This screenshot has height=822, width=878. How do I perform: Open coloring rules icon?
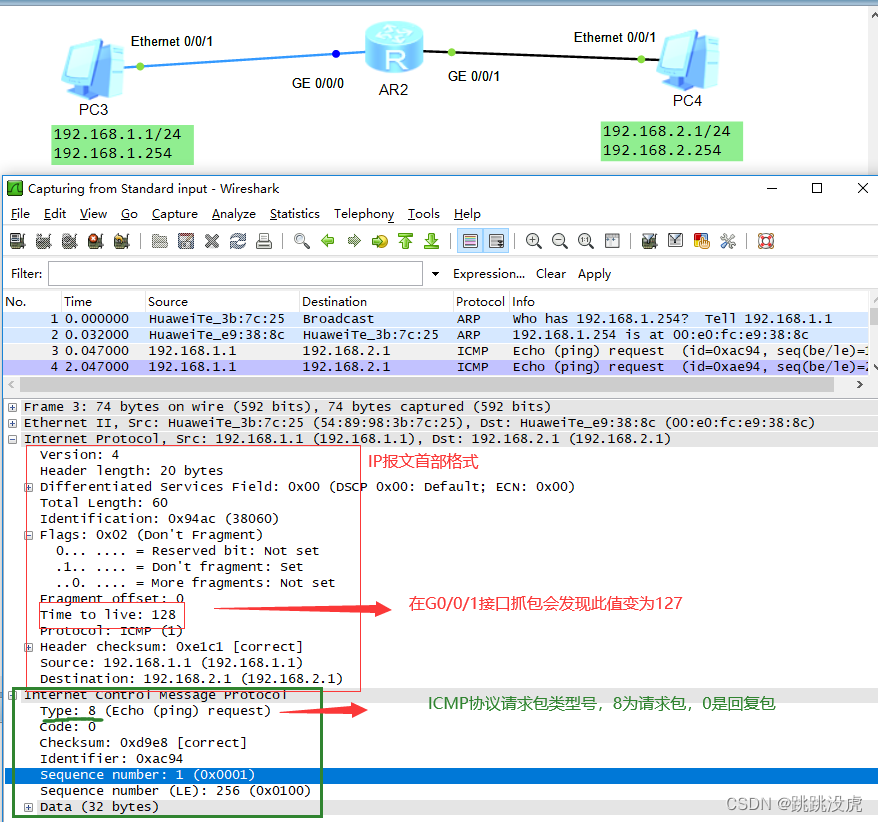tap(702, 241)
